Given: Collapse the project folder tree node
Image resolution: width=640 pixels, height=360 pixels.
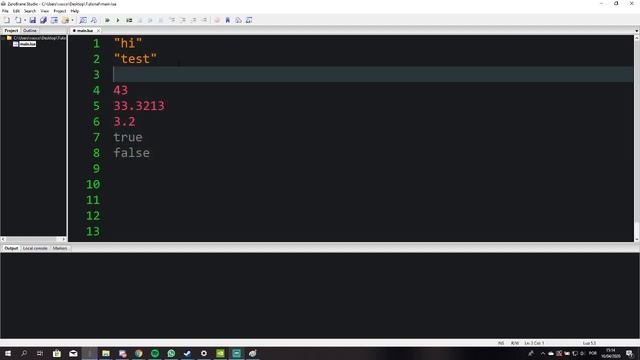Looking at the screenshot, I should (x=3, y=38).
